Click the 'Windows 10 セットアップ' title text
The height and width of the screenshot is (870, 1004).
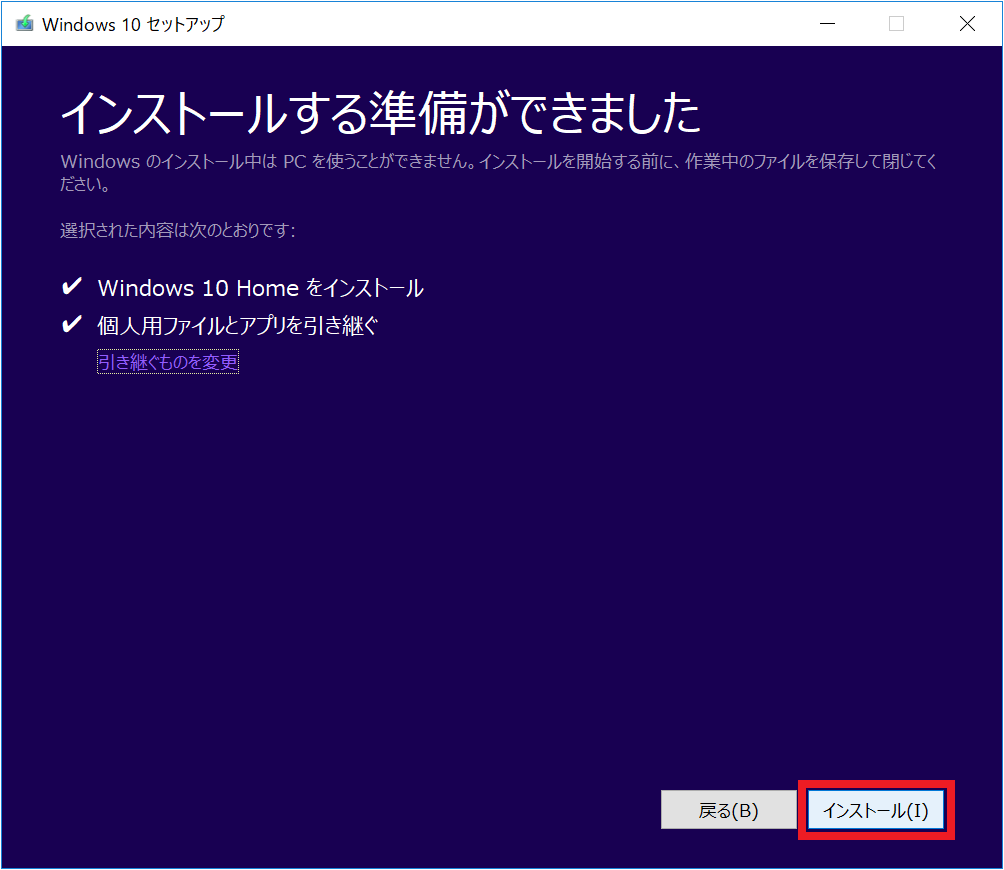pos(133,24)
